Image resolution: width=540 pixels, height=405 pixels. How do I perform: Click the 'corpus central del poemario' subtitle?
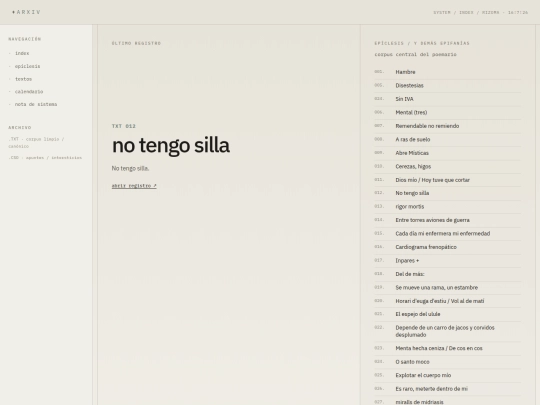(415, 54)
